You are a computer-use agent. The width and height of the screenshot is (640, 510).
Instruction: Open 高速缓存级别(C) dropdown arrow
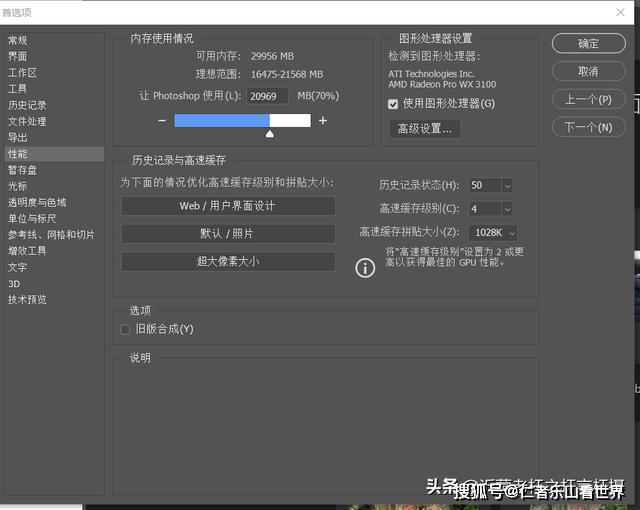tap(507, 209)
